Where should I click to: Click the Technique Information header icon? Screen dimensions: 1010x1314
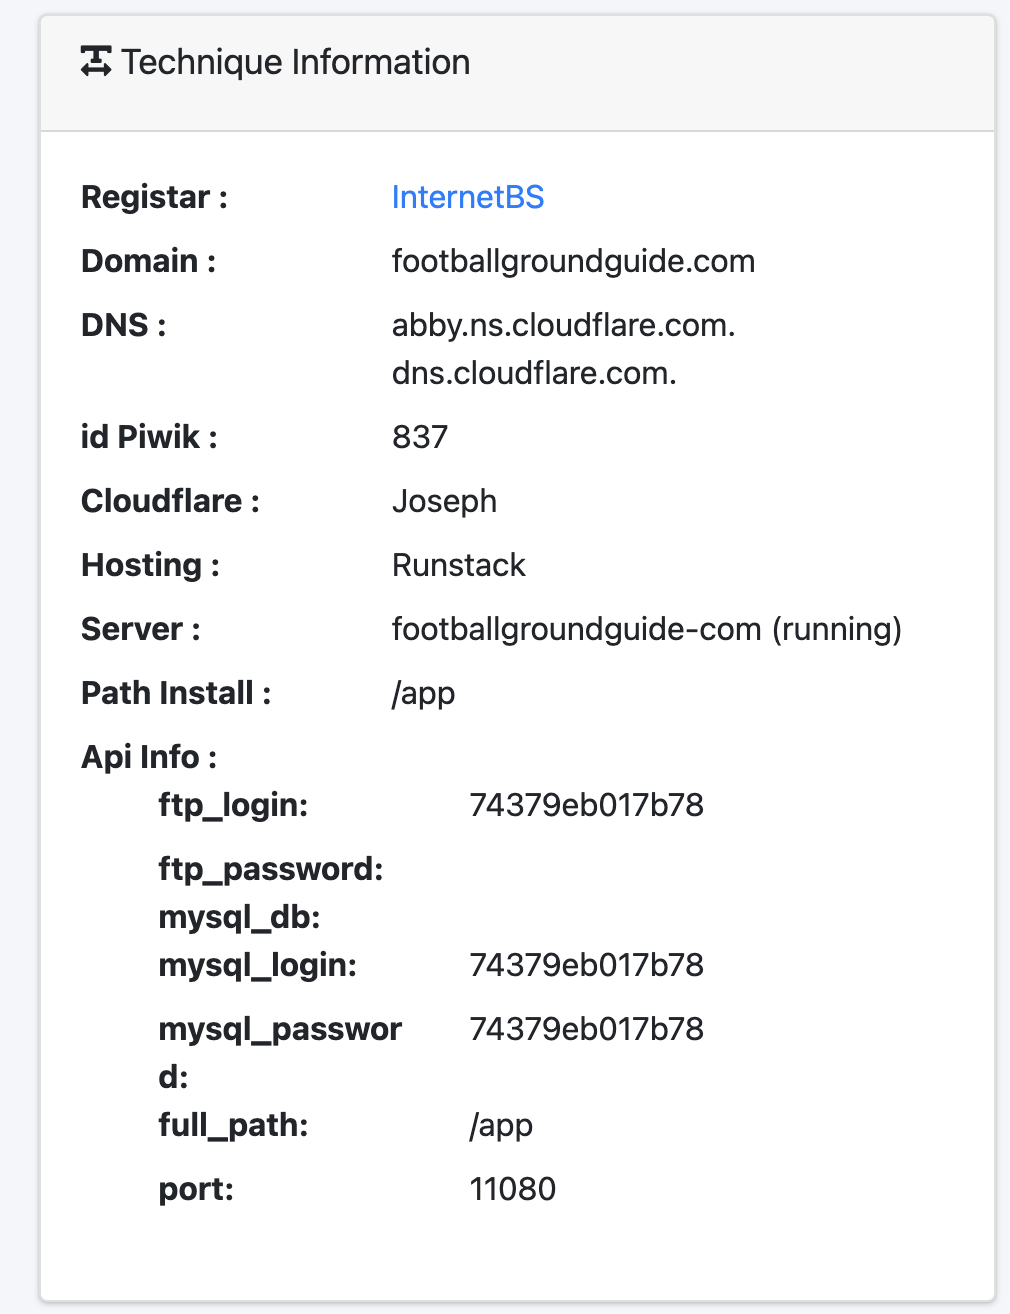coord(96,62)
